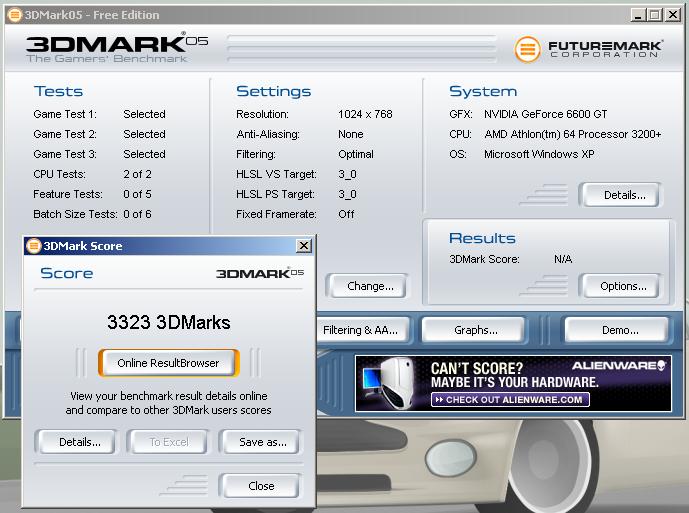Save the score with Save as...
This screenshot has width=689, height=513.
(262, 442)
